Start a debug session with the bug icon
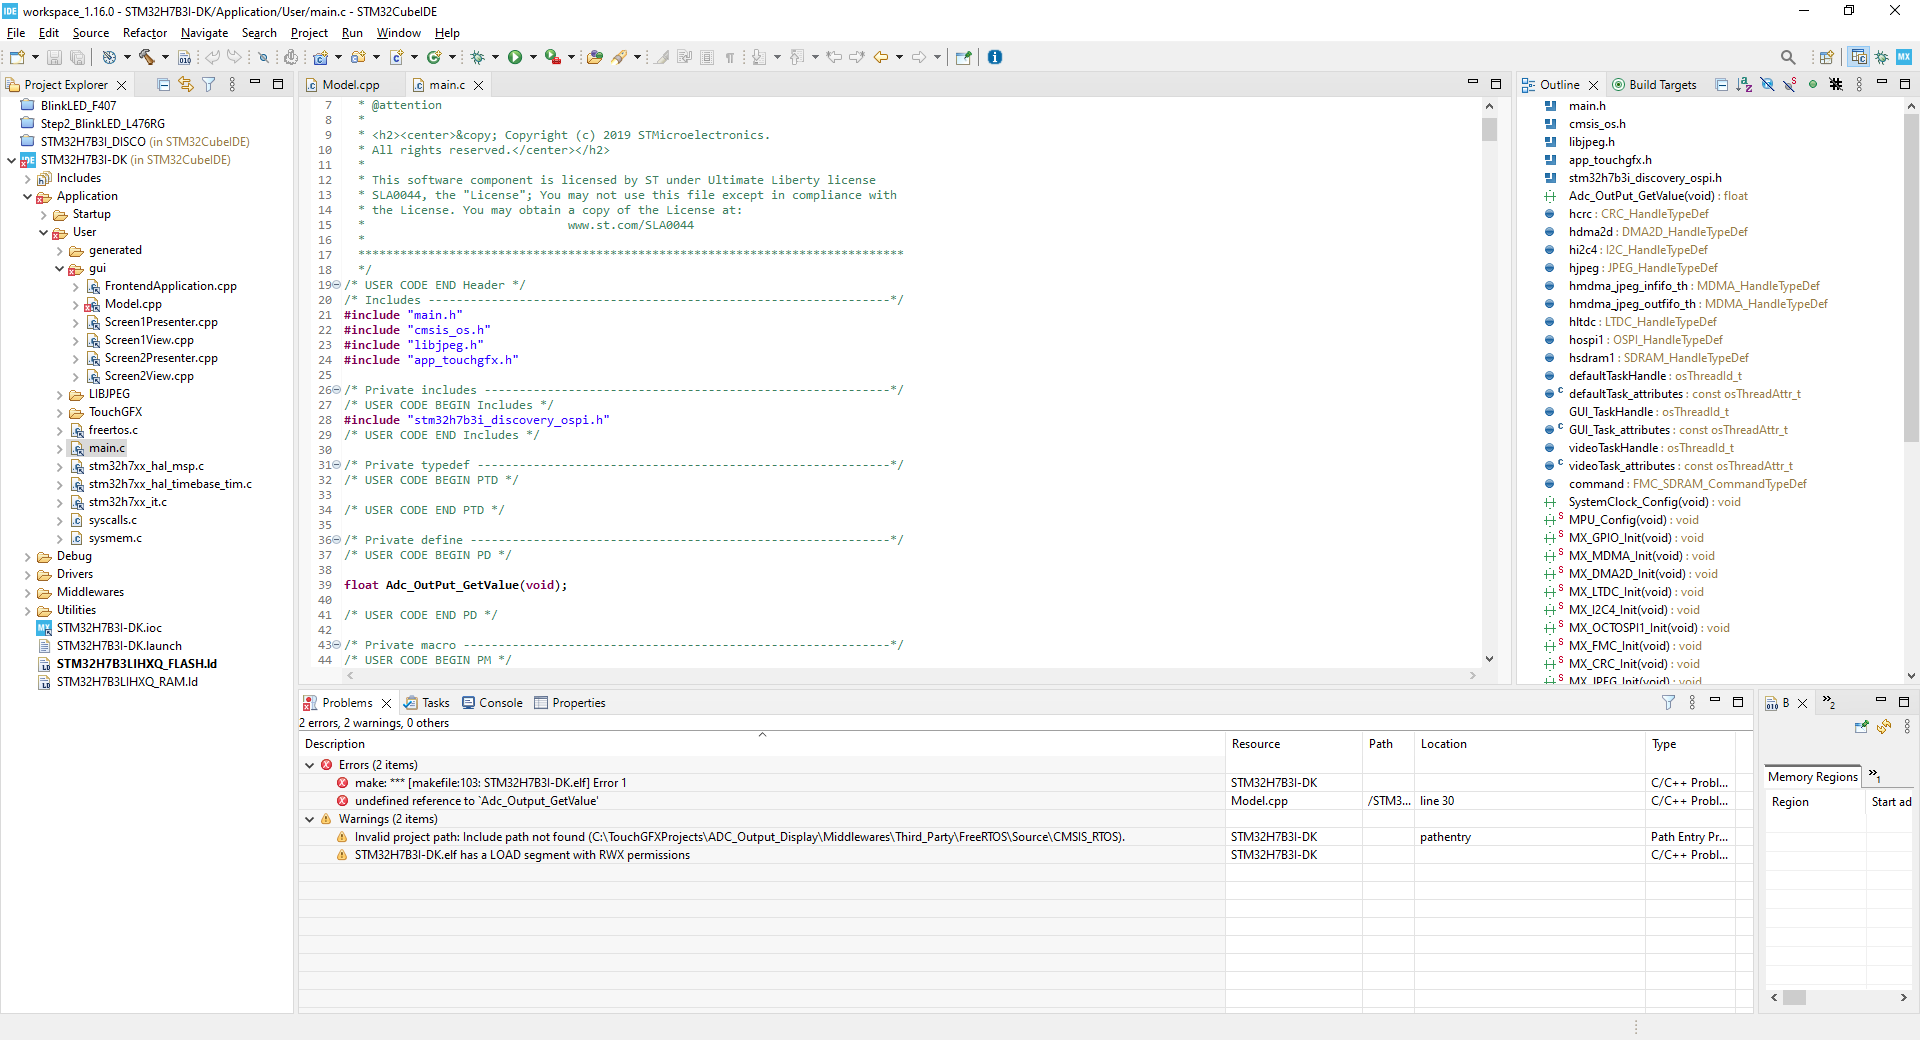Viewport: 1920px width, 1040px height. click(477, 57)
